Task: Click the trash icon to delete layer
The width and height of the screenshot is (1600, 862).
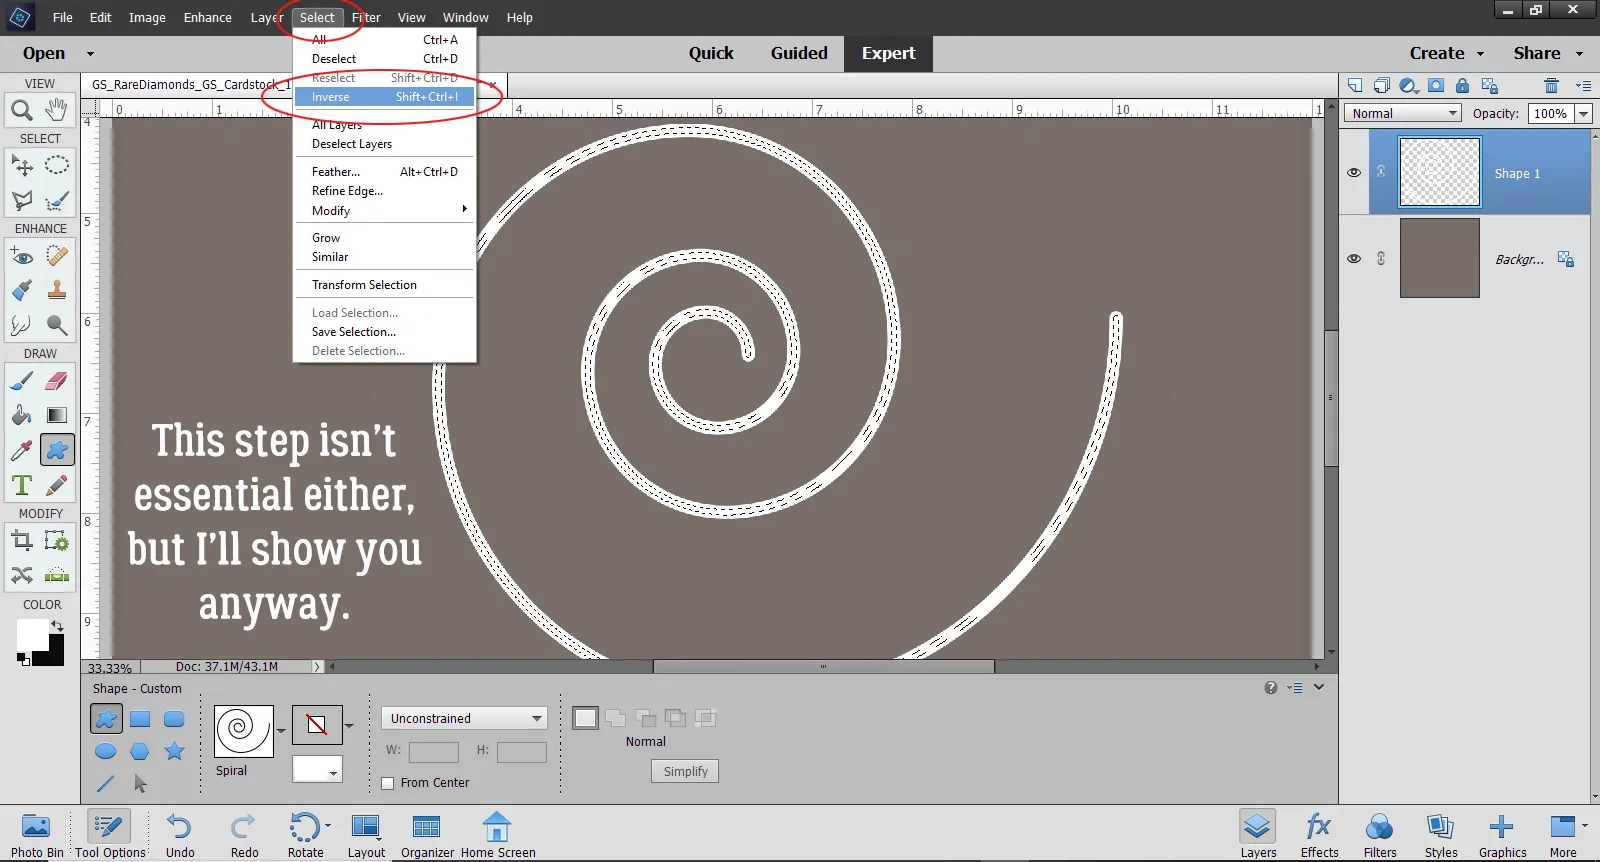Action: tap(1551, 86)
